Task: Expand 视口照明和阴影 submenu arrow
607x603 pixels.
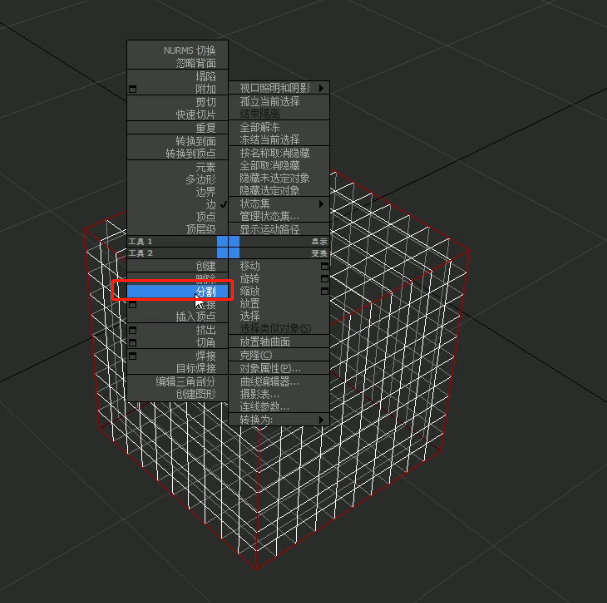Action: pyautogui.click(x=321, y=88)
